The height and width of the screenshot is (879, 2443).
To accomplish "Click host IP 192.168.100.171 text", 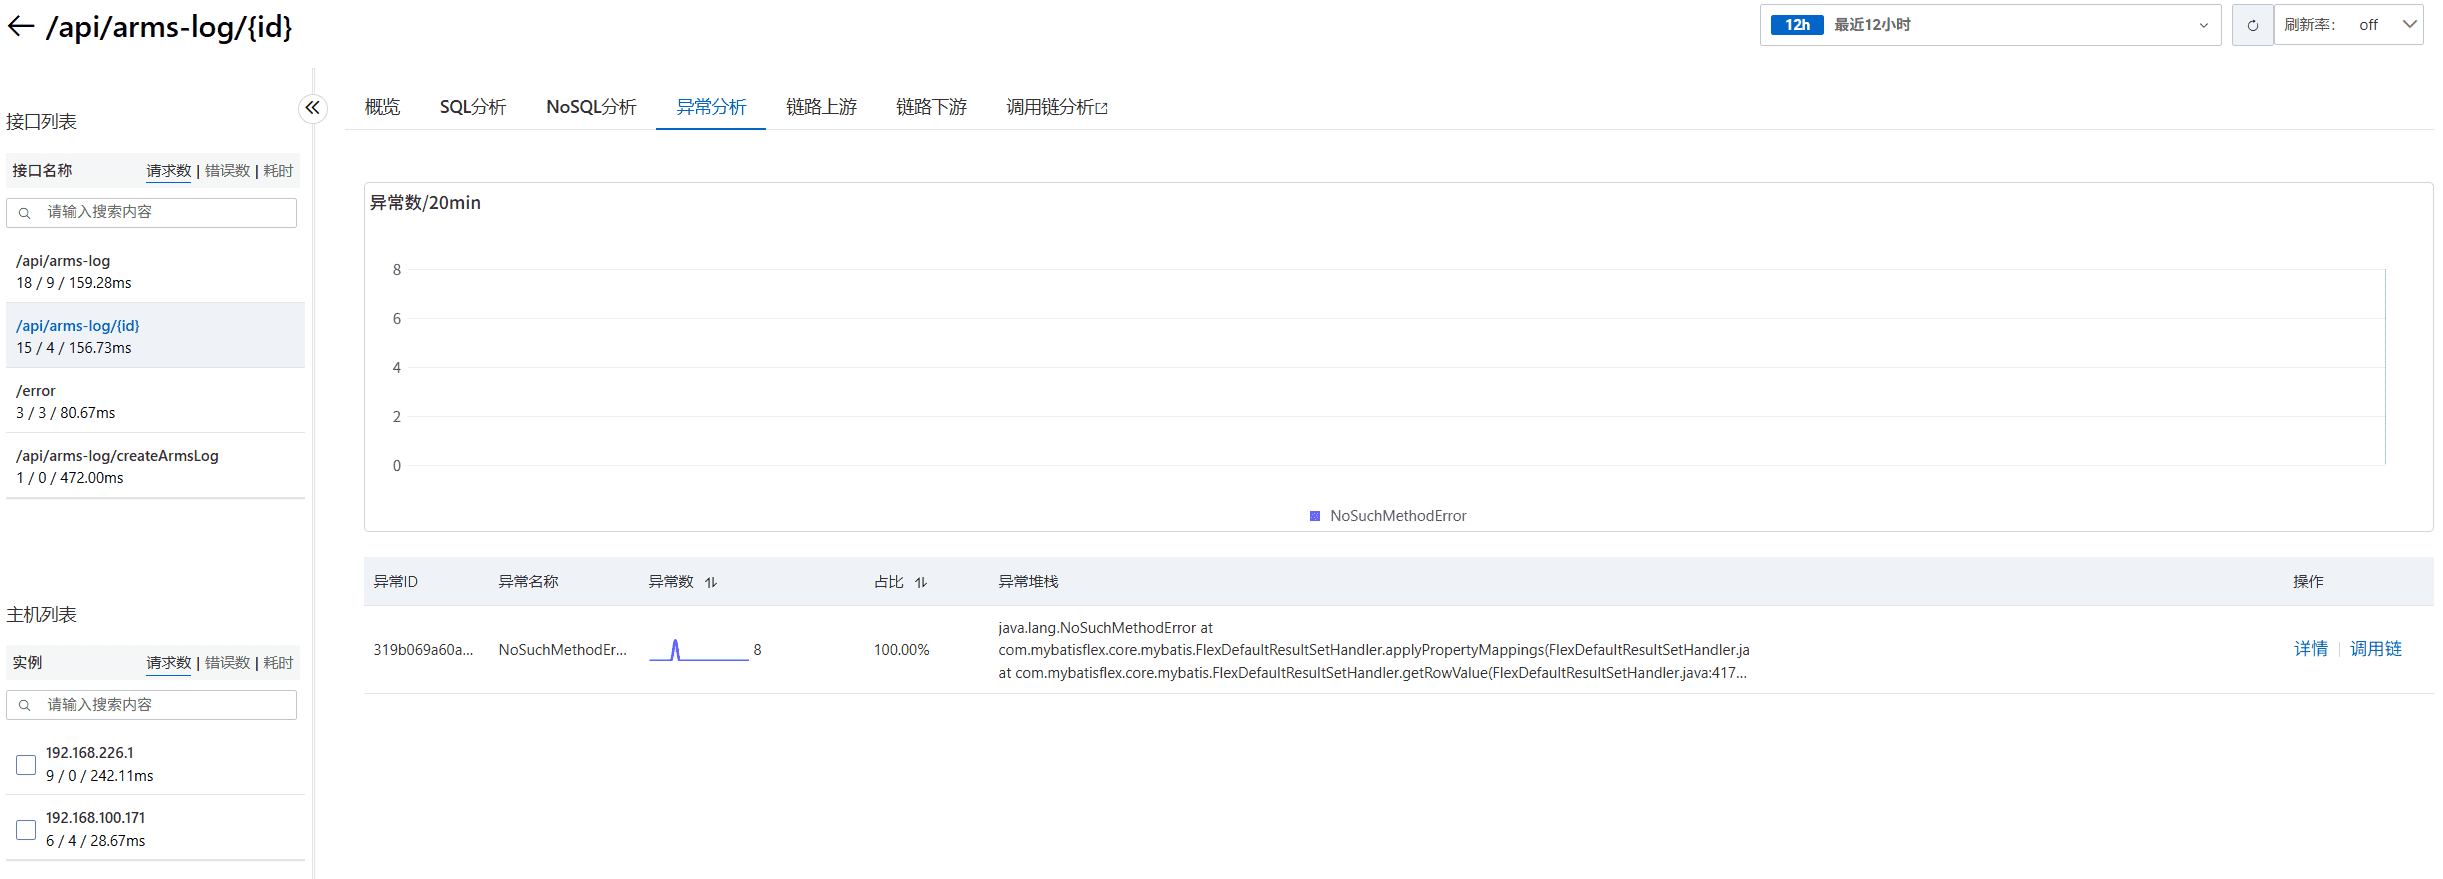I will tap(95, 818).
